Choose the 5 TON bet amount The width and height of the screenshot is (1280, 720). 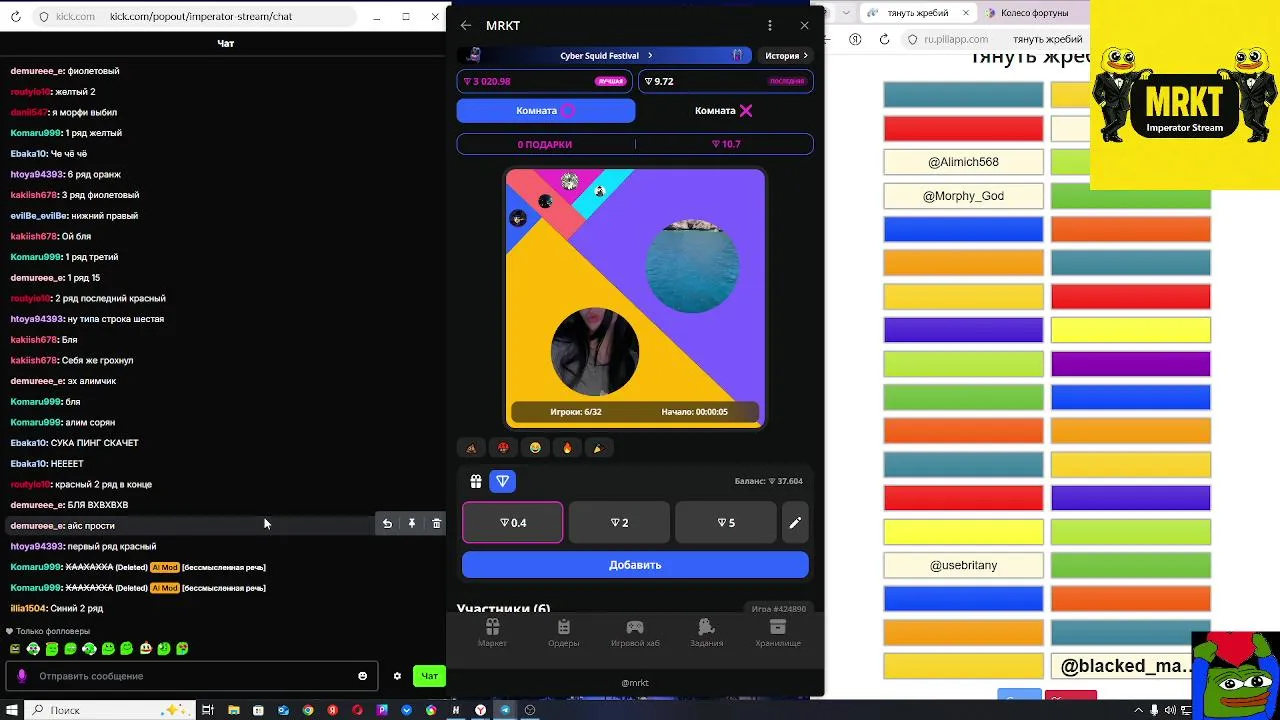pos(726,523)
